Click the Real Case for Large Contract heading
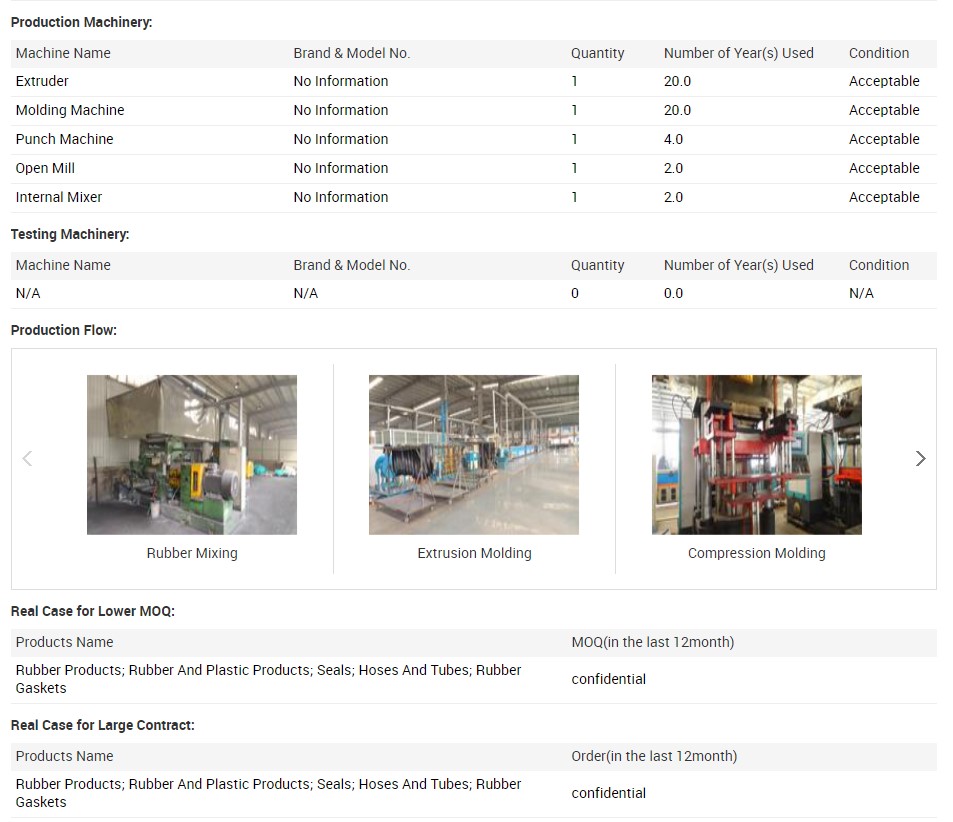Image resolution: width=953 pixels, height=822 pixels. (x=103, y=725)
